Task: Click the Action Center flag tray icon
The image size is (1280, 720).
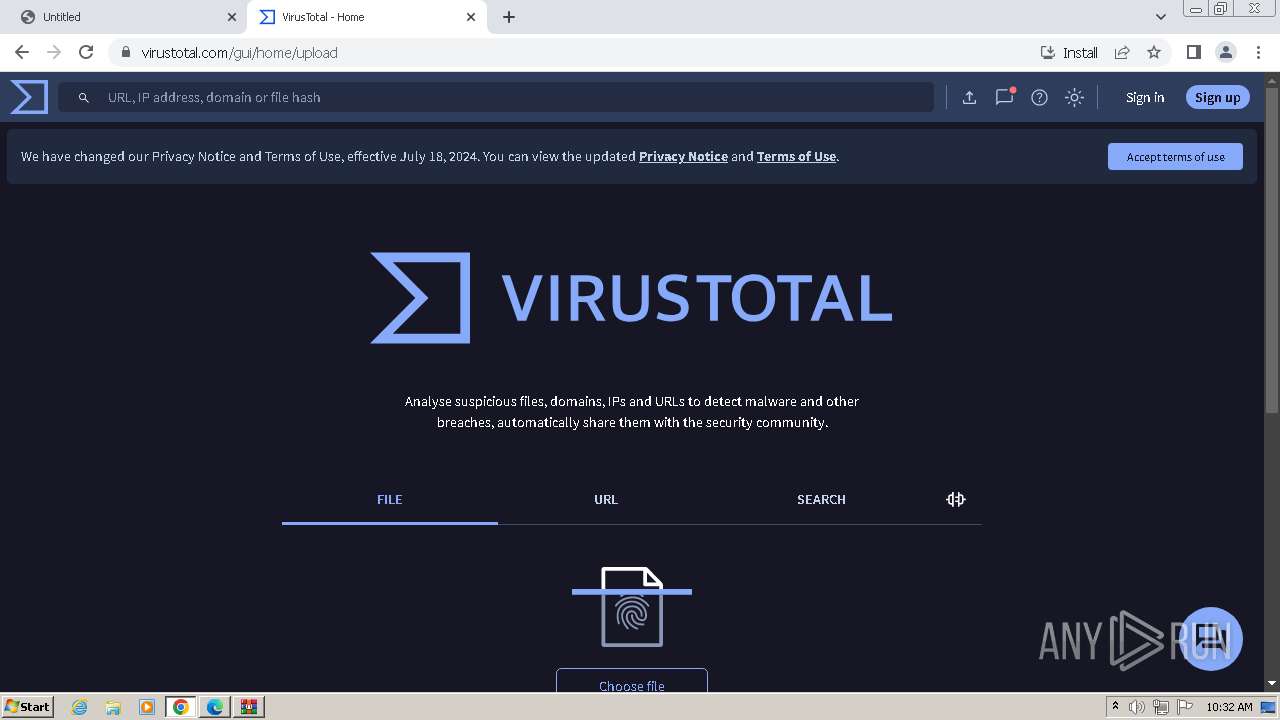Action: click(1185, 707)
